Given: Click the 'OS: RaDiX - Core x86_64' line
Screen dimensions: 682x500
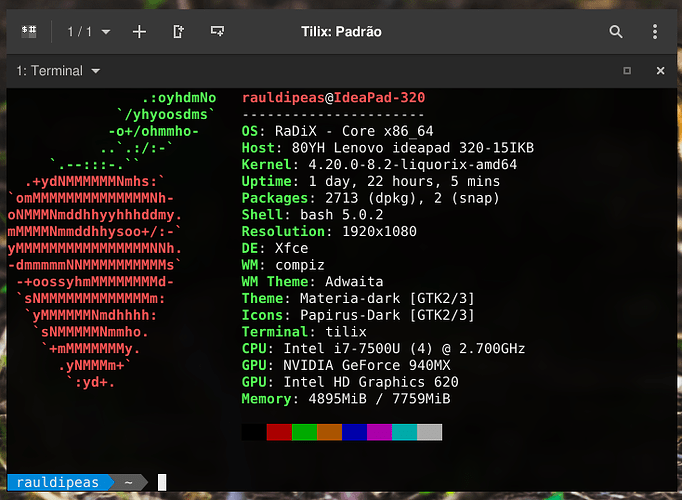Looking at the screenshot, I should tap(338, 131).
